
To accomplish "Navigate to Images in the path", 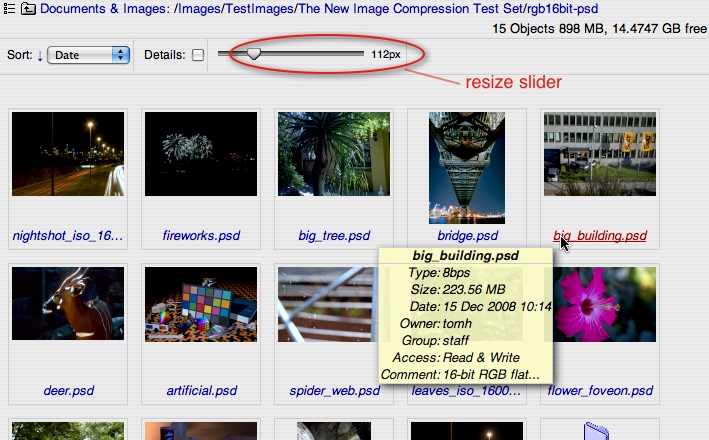I will pos(199,9).
